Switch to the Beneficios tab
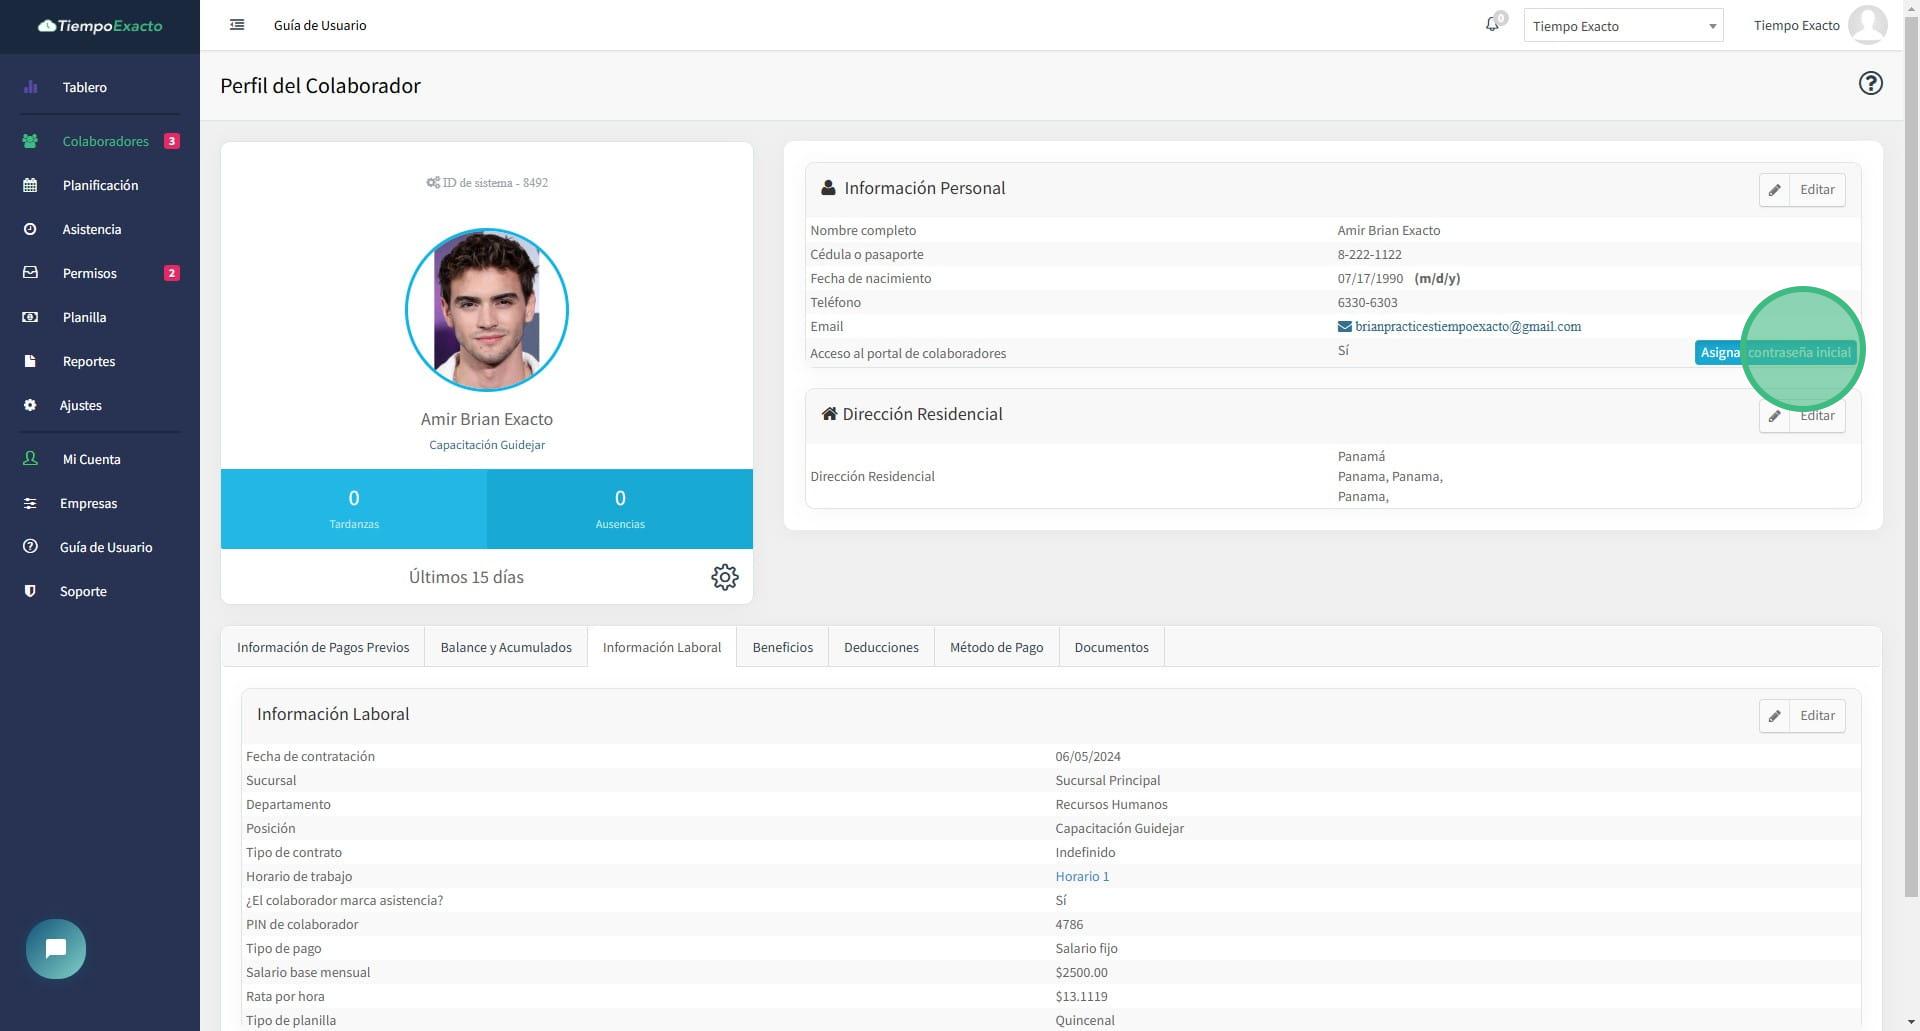1920x1031 pixels. tap(782, 647)
